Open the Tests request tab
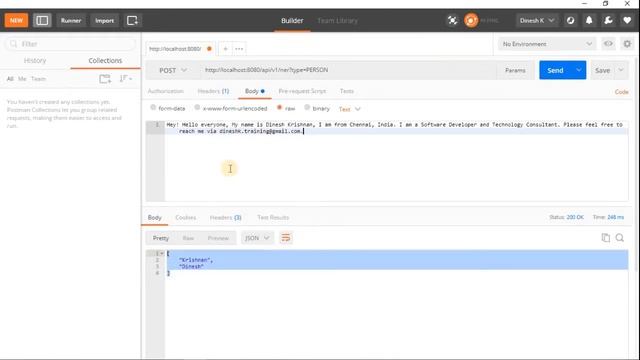The image size is (640, 360). (x=347, y=91)
